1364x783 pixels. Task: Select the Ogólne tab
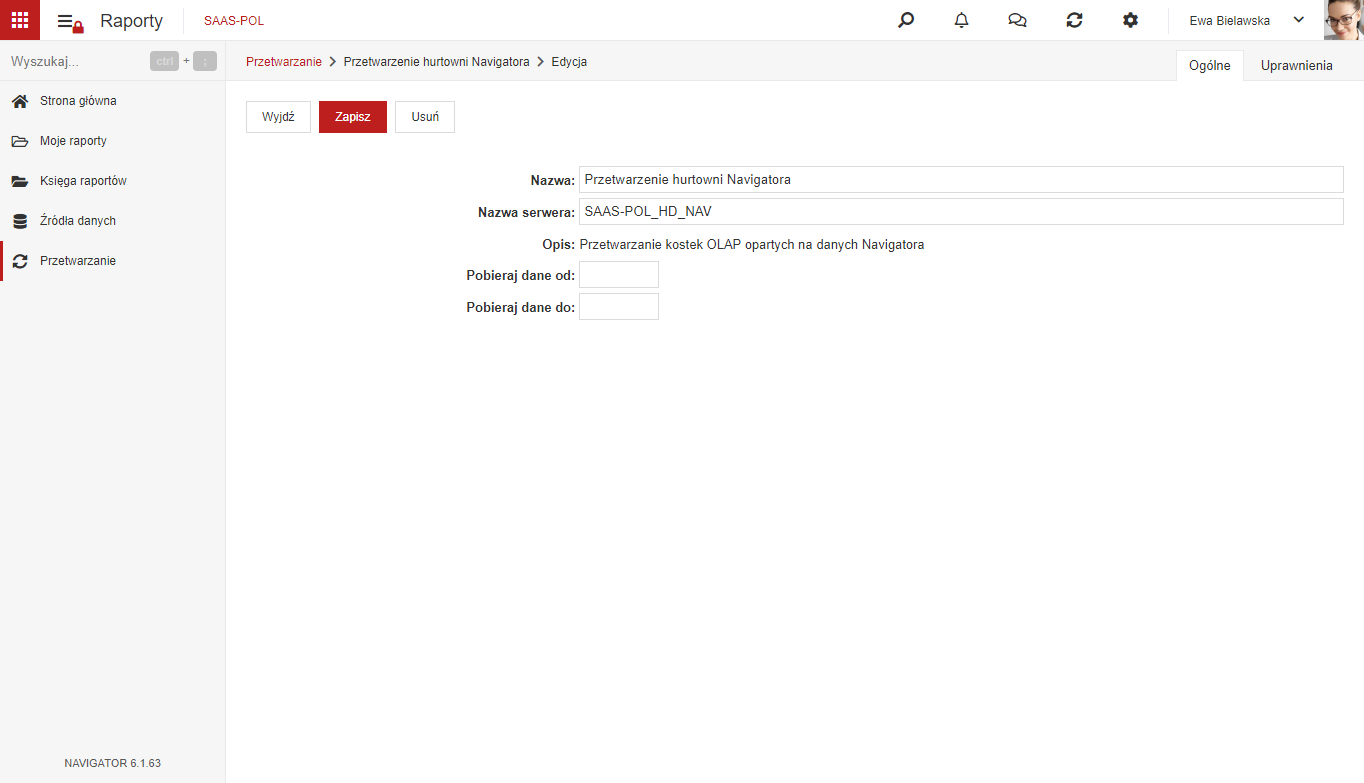(1209, 65)
